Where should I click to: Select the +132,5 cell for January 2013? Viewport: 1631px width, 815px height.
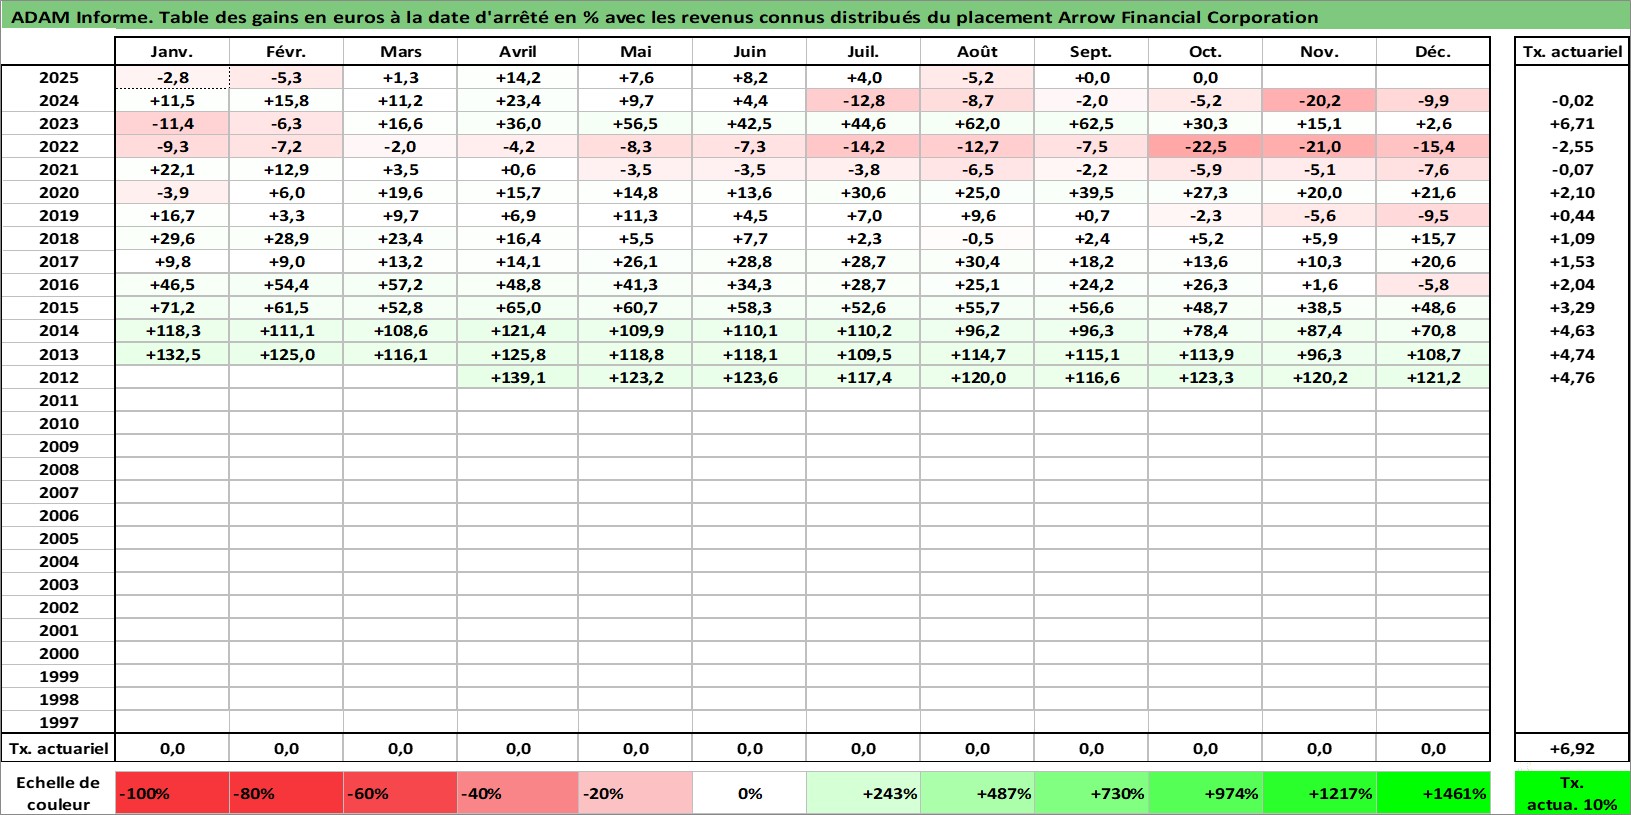pos(172,354)
